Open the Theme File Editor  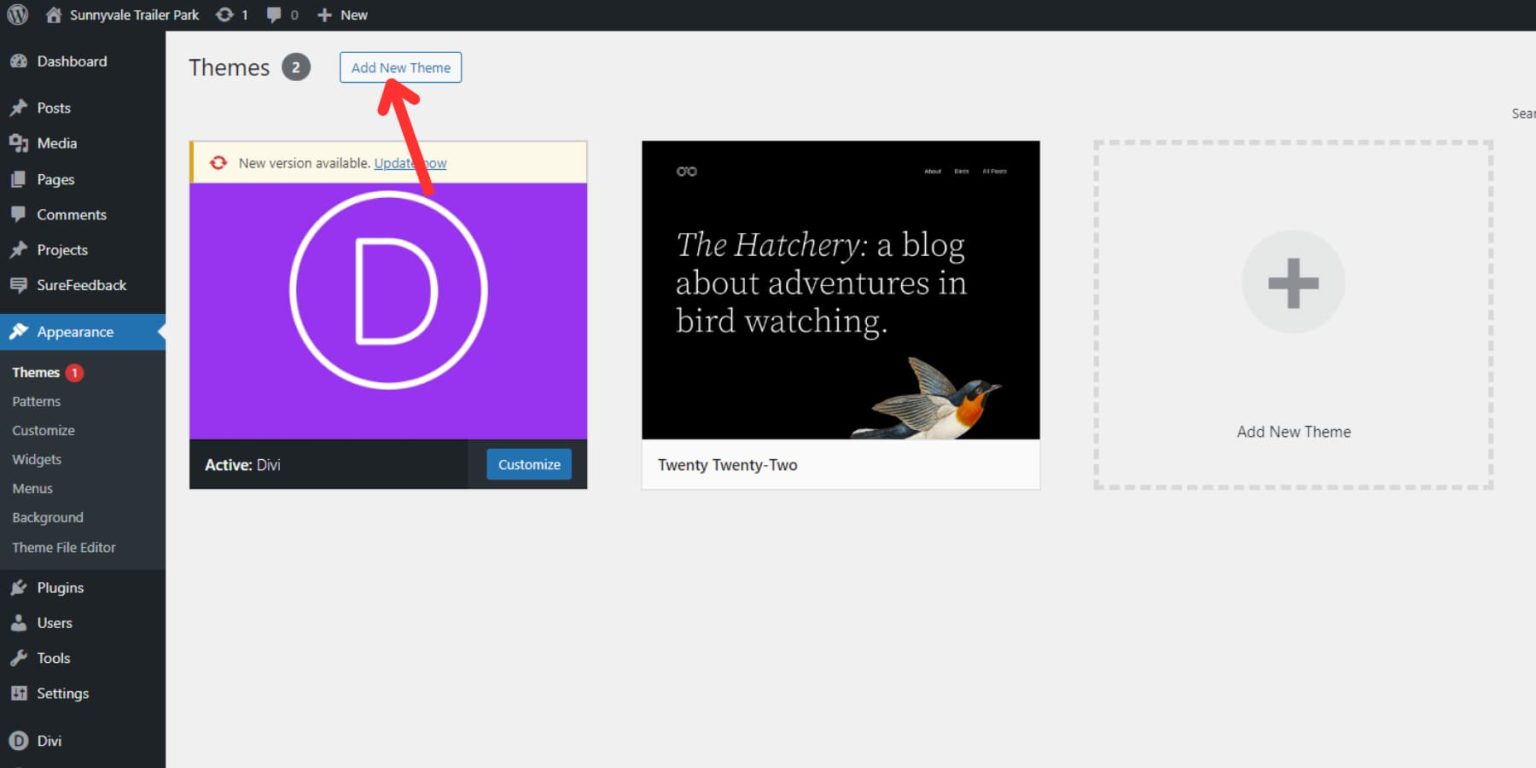[62, 547]
